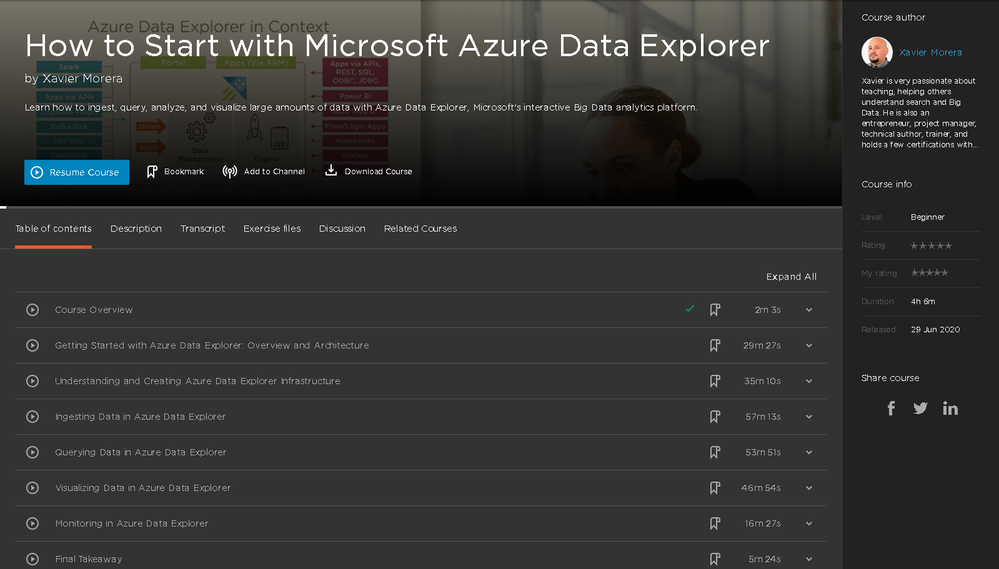
Task: Open Xavier Morera author profile link
Action: (x=930, y=52)
